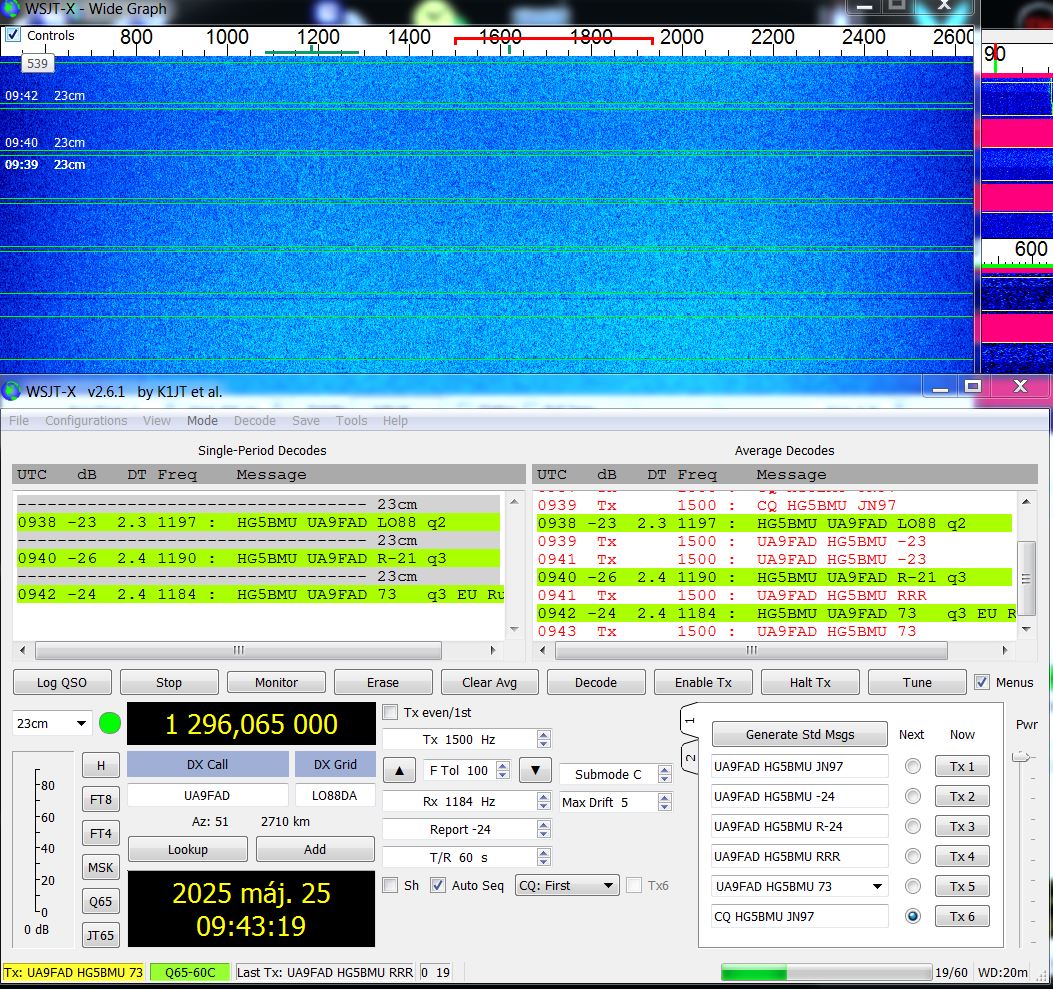
Task: Enable Tx even/1st checkbox
Action: 390,712
